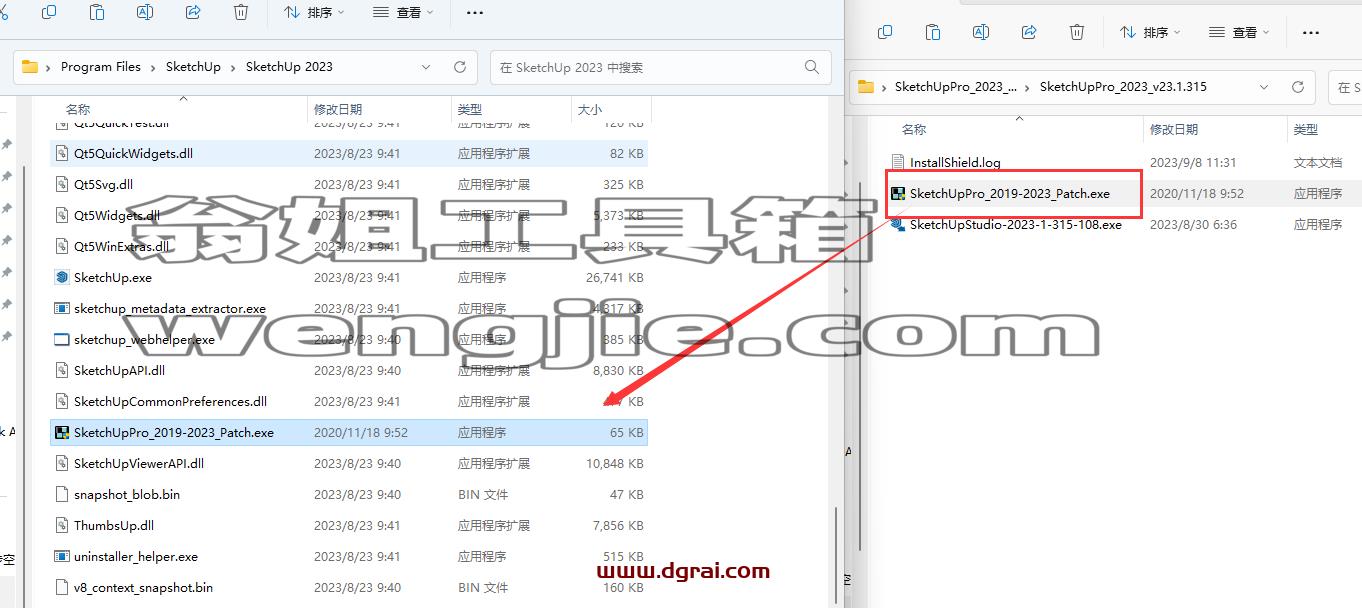Click share icon in left window toolbar
Viewport: 1362px width, 608px height.
[193, 12]
